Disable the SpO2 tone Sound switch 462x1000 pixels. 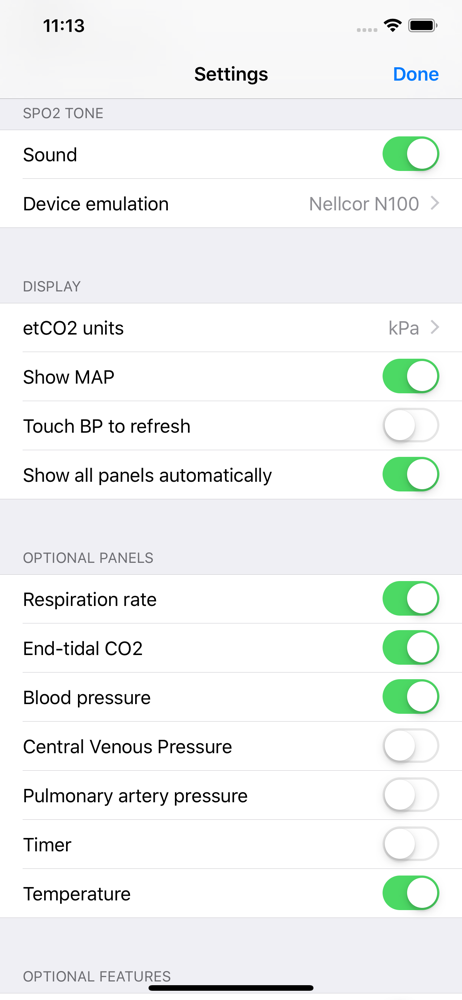pos(411,154)
